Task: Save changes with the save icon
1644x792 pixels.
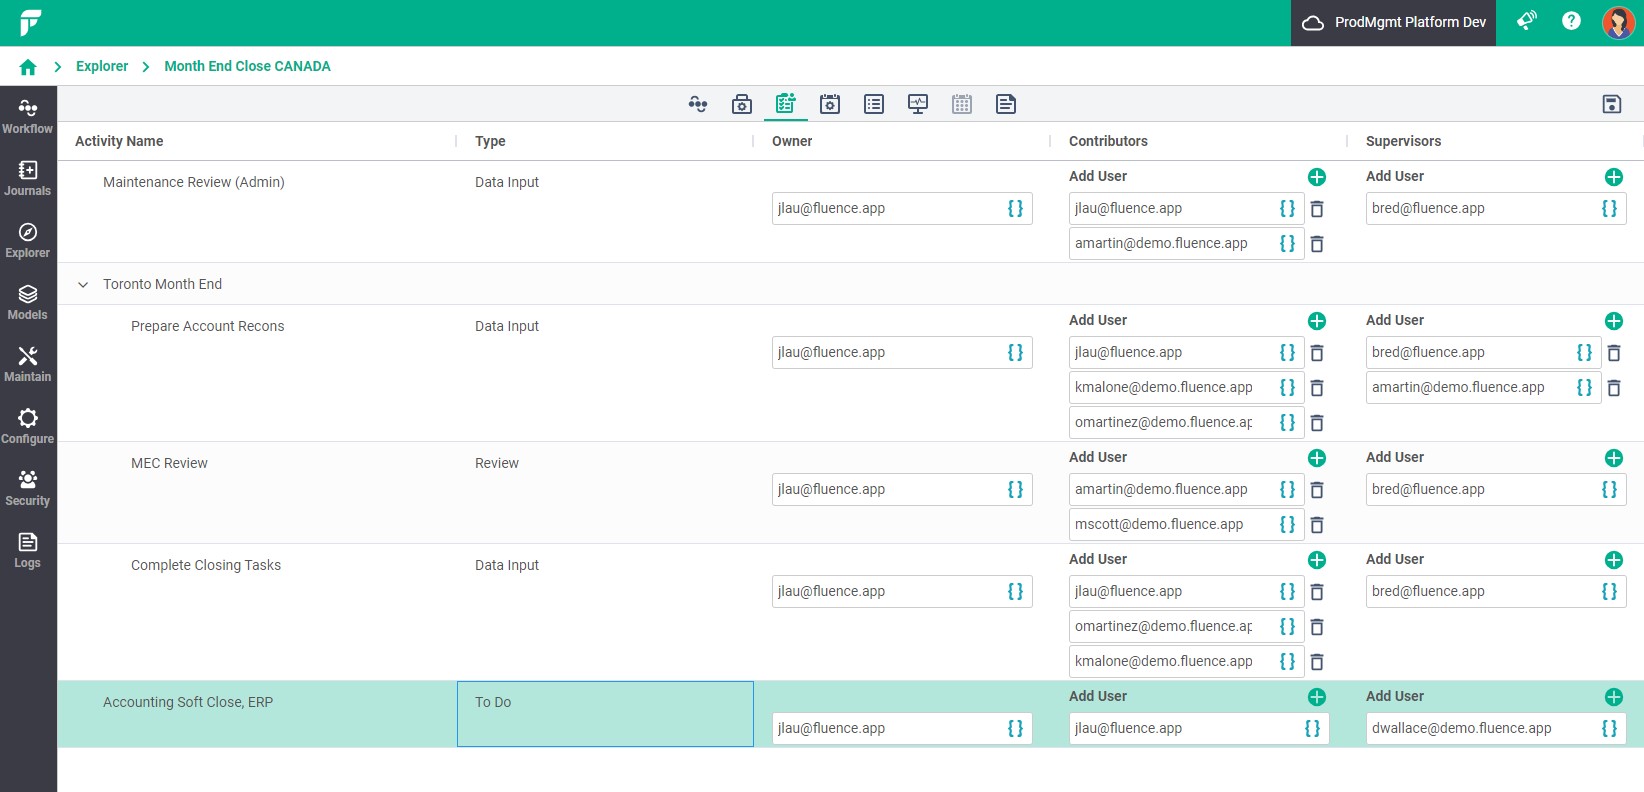Action: coord(1612,104)
